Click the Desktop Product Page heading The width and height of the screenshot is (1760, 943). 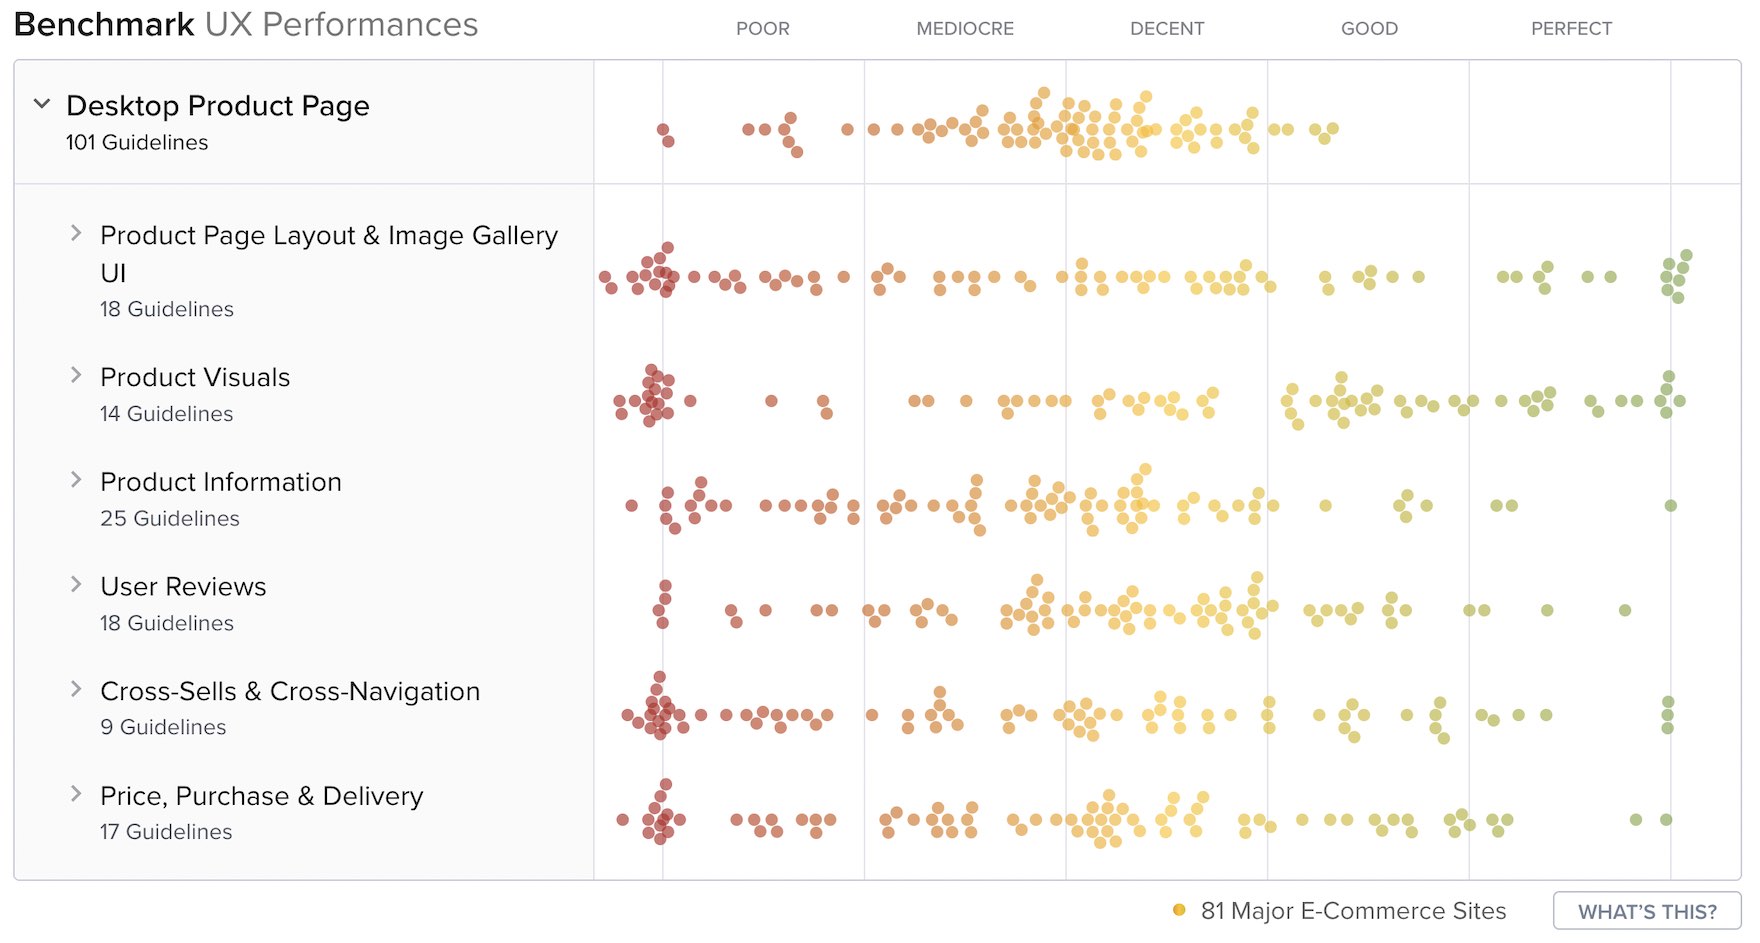(218, 106)
